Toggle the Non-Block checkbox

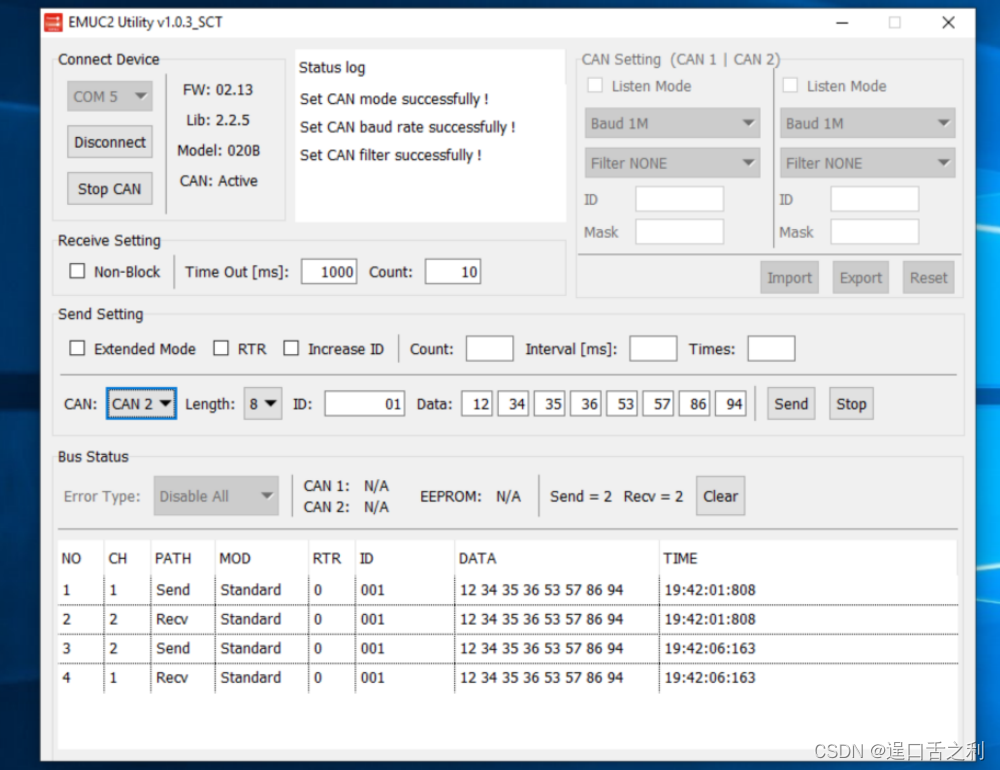[77, 271]
